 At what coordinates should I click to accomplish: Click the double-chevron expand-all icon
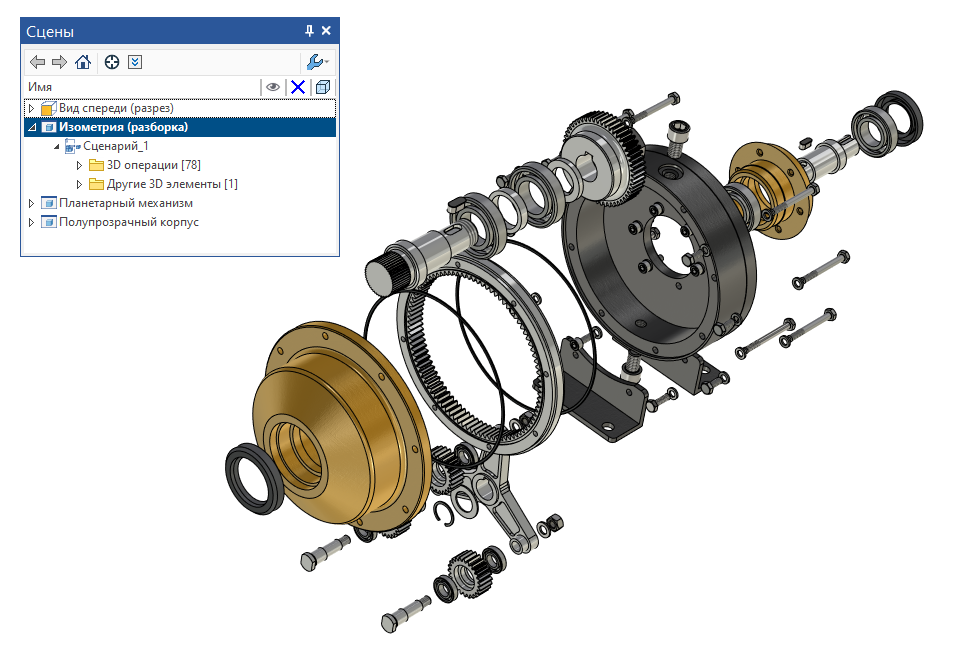(x=135, y=62)
